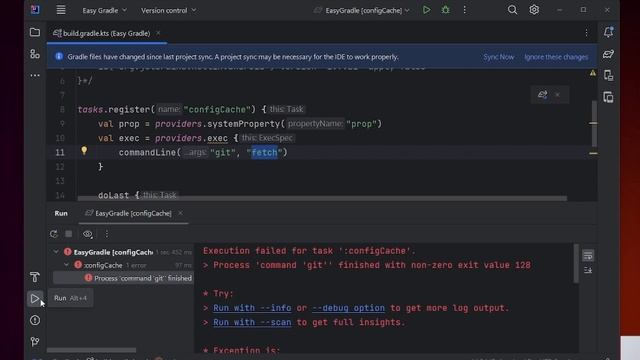This screenshot has height=360, width=640.
Task: Select Process 'command 'git'' finished tree row
Action: [123, 278]
